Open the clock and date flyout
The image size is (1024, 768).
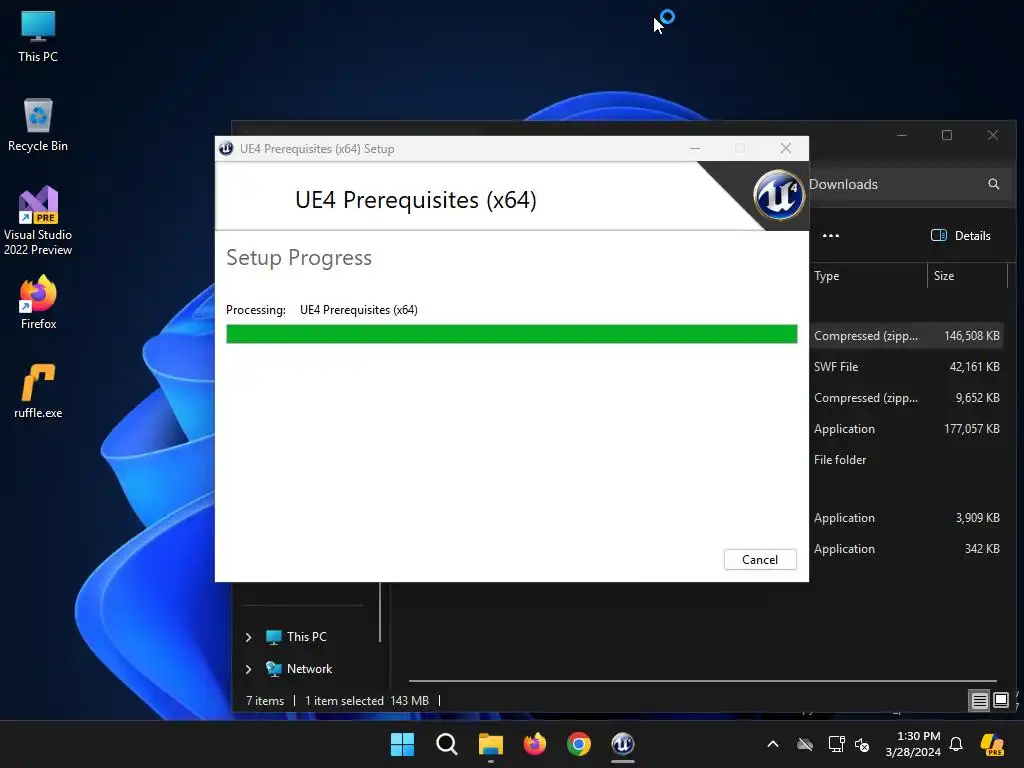click(x=913, y=744)
